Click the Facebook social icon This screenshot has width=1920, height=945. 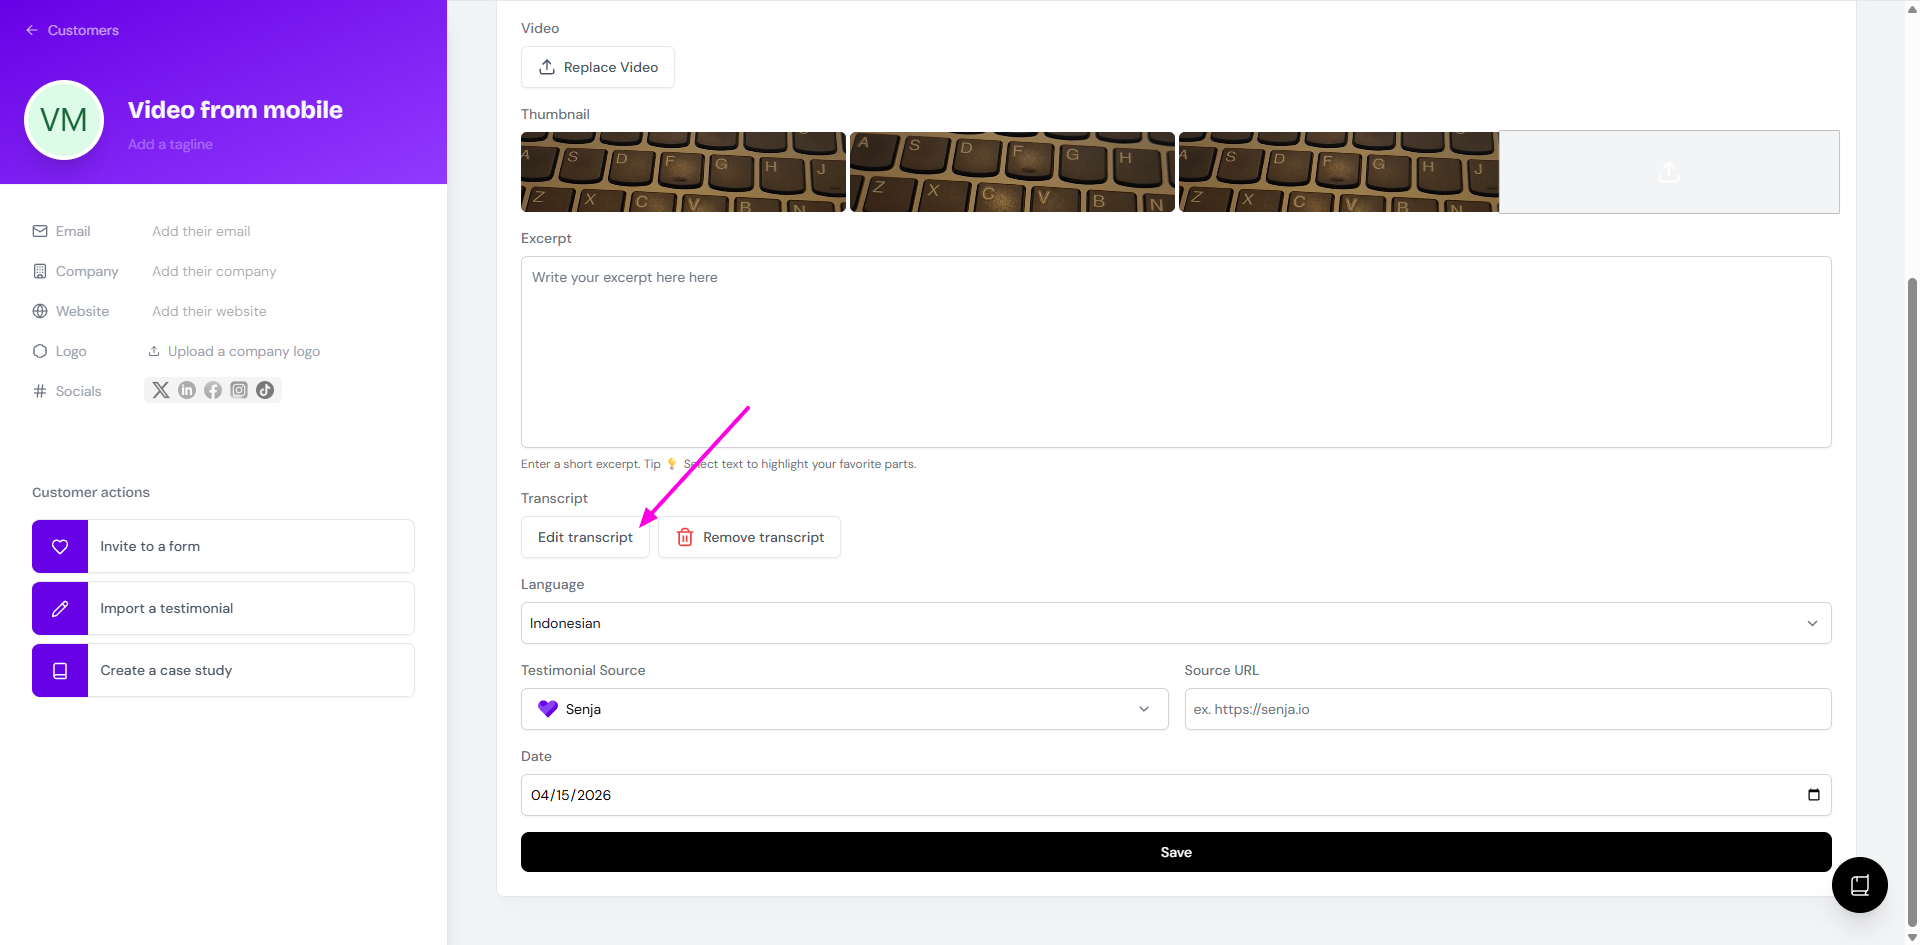[x=213, y=390]
